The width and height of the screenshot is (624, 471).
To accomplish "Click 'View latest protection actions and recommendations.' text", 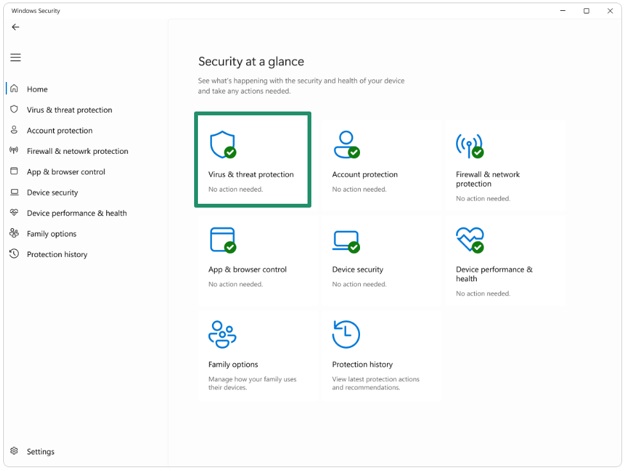I will [375, 383].
